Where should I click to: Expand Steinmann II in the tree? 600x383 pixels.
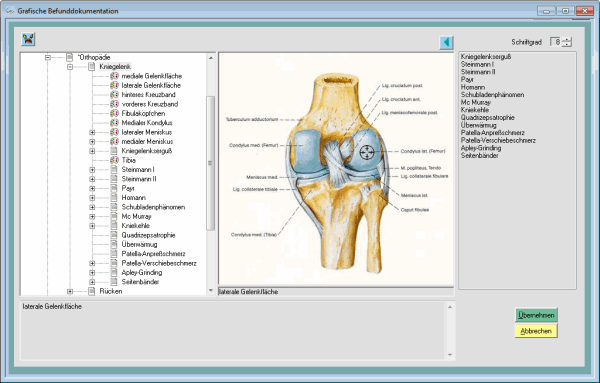(x=92, y=179)
